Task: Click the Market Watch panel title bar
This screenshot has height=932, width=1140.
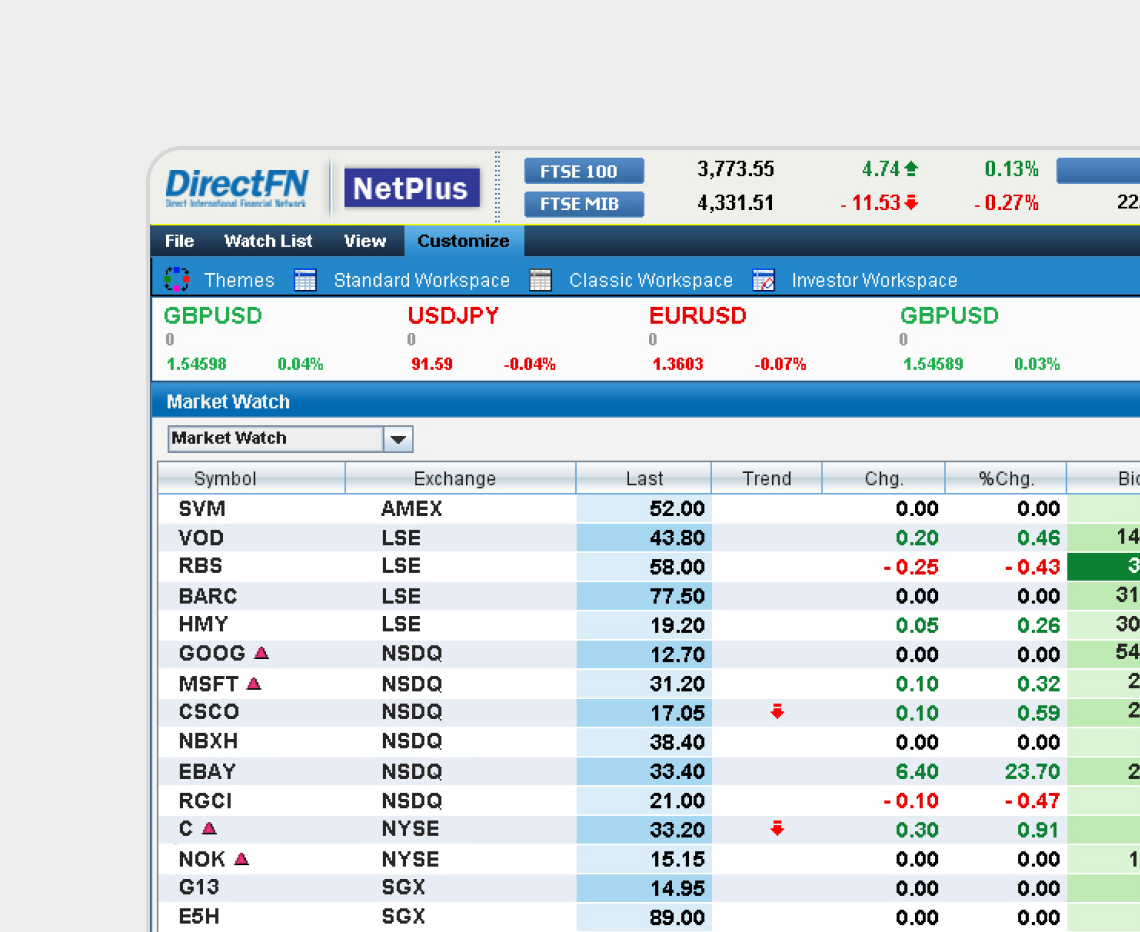Action: (x=646, y=401)
